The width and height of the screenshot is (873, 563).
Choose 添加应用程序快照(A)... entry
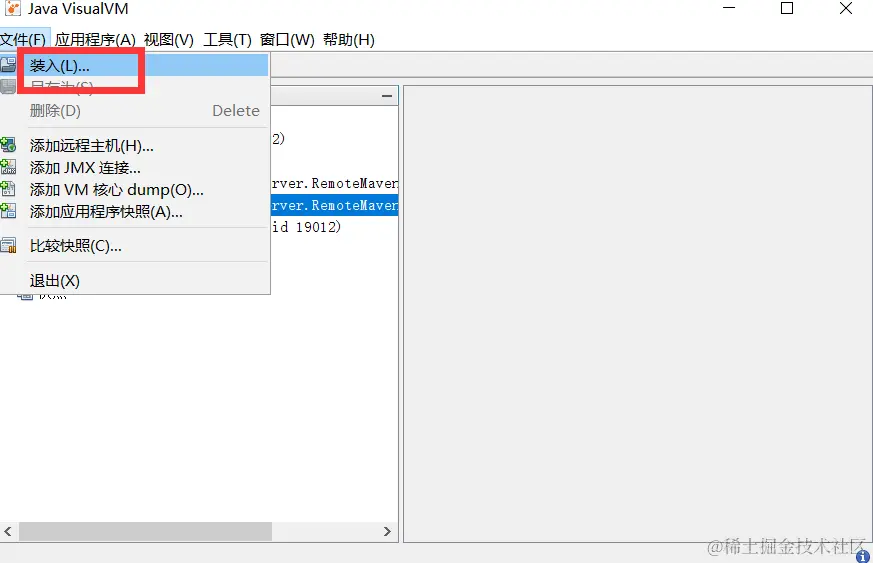(x=135, y=212)
